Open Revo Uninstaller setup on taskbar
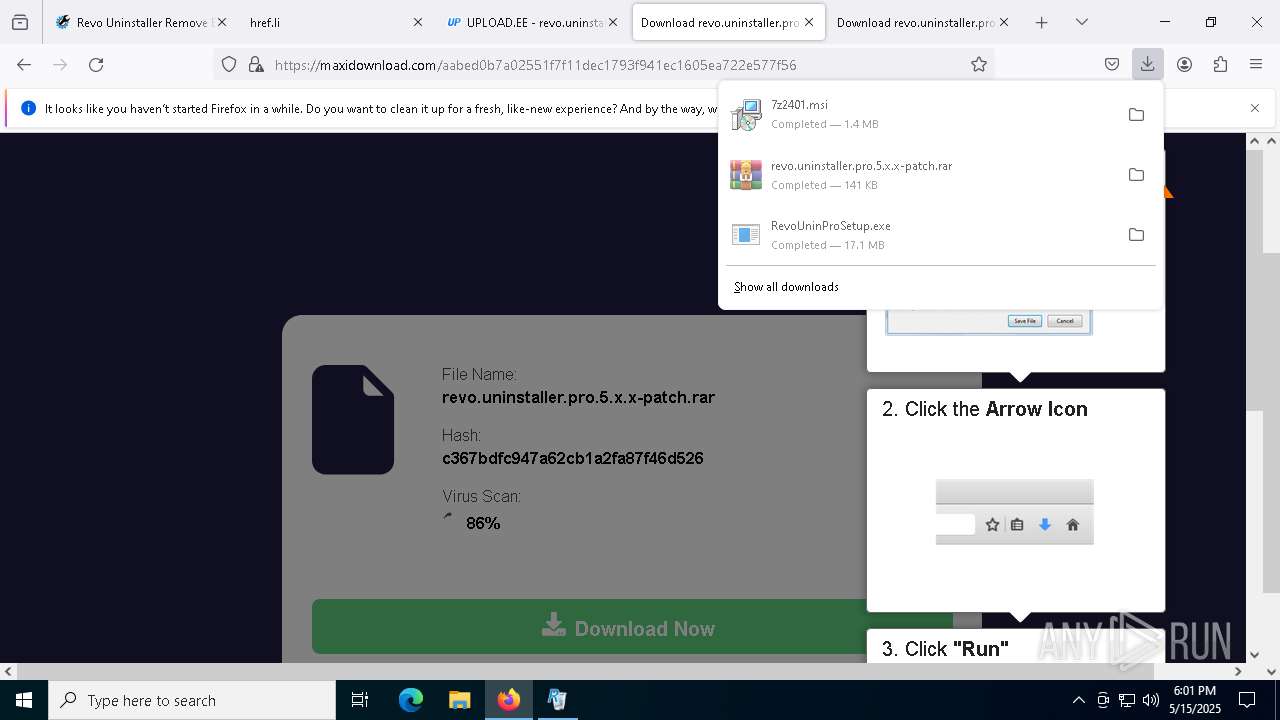Image resolution: width=1280 pixels, height=720 pixels. 557,700
